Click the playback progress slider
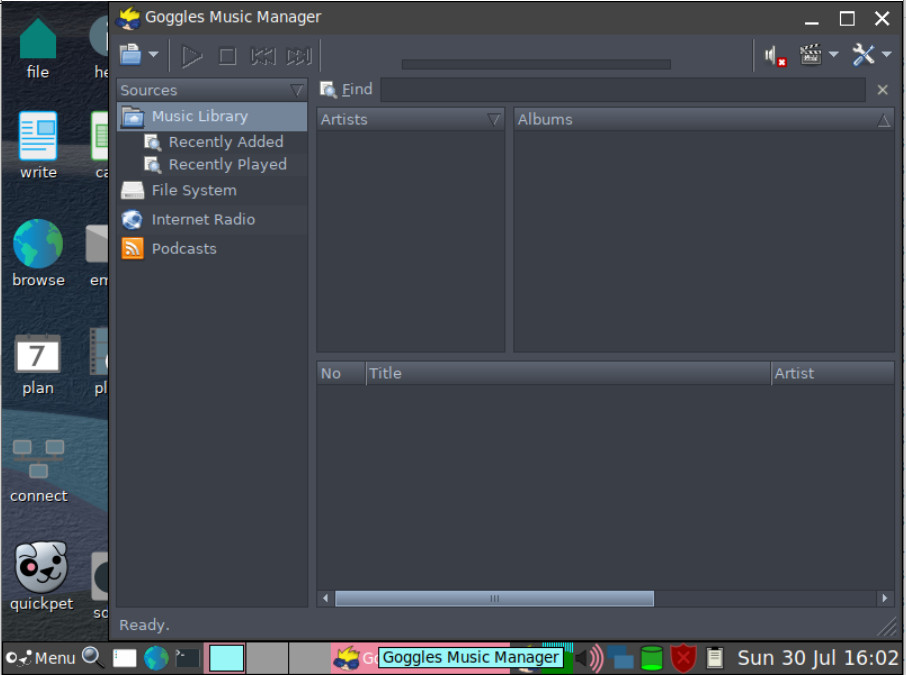 click(x=536, y=64)
